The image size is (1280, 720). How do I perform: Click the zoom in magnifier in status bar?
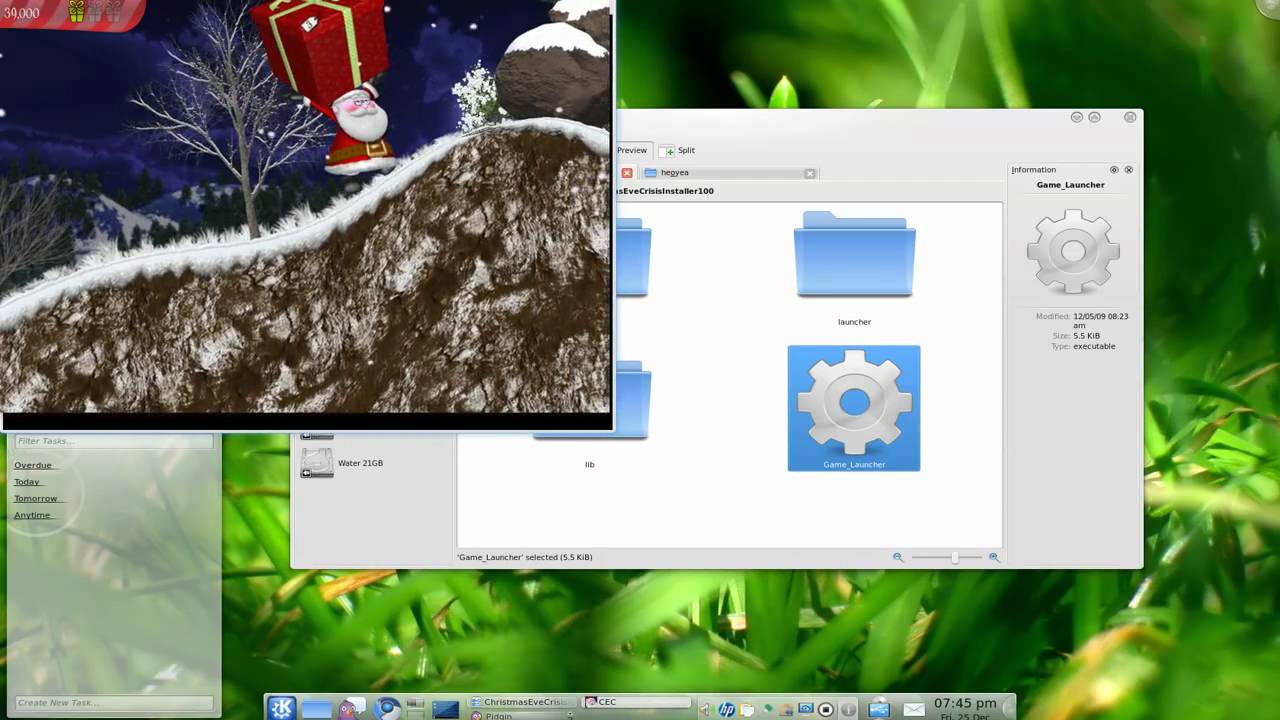[994, 557]
